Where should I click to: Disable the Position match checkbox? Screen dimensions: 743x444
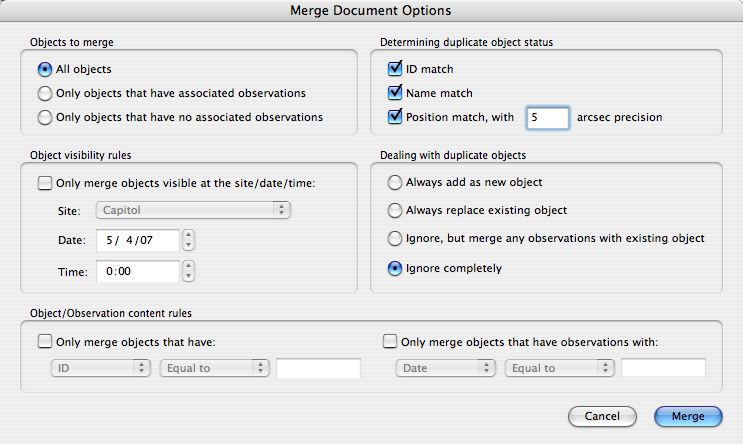[x=394, y=117]
